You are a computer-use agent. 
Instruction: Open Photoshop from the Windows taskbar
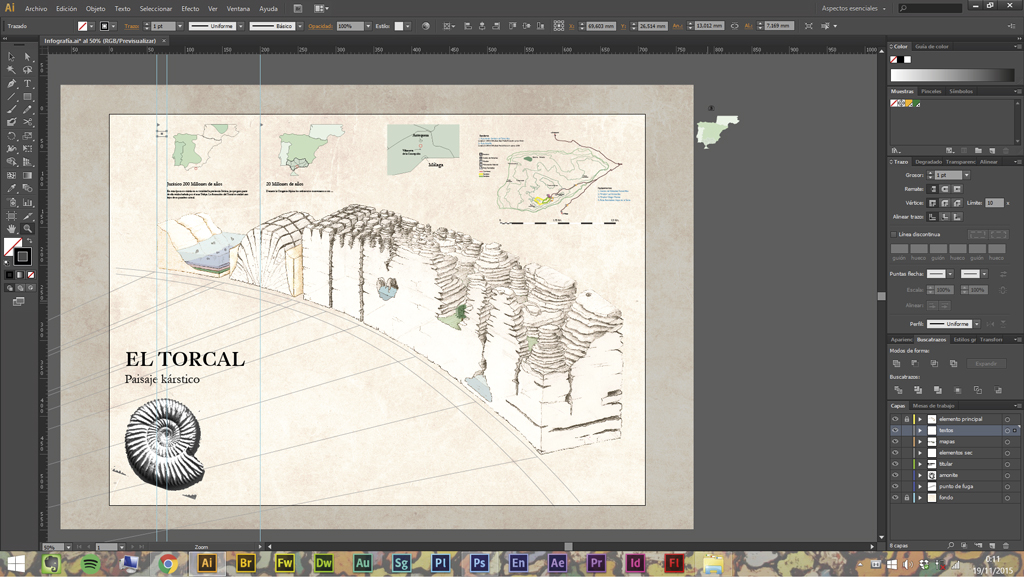[479, 564]
